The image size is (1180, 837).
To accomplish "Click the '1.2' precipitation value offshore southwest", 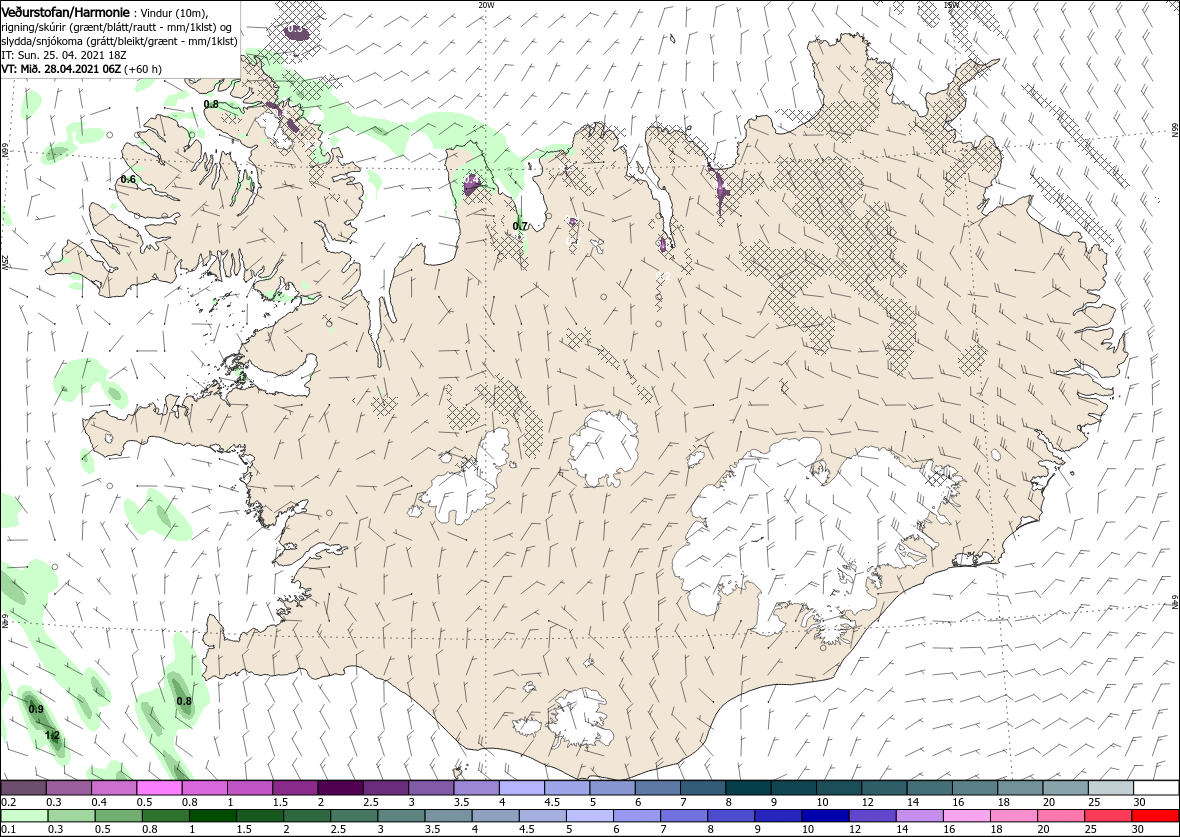I will (52, 735).
